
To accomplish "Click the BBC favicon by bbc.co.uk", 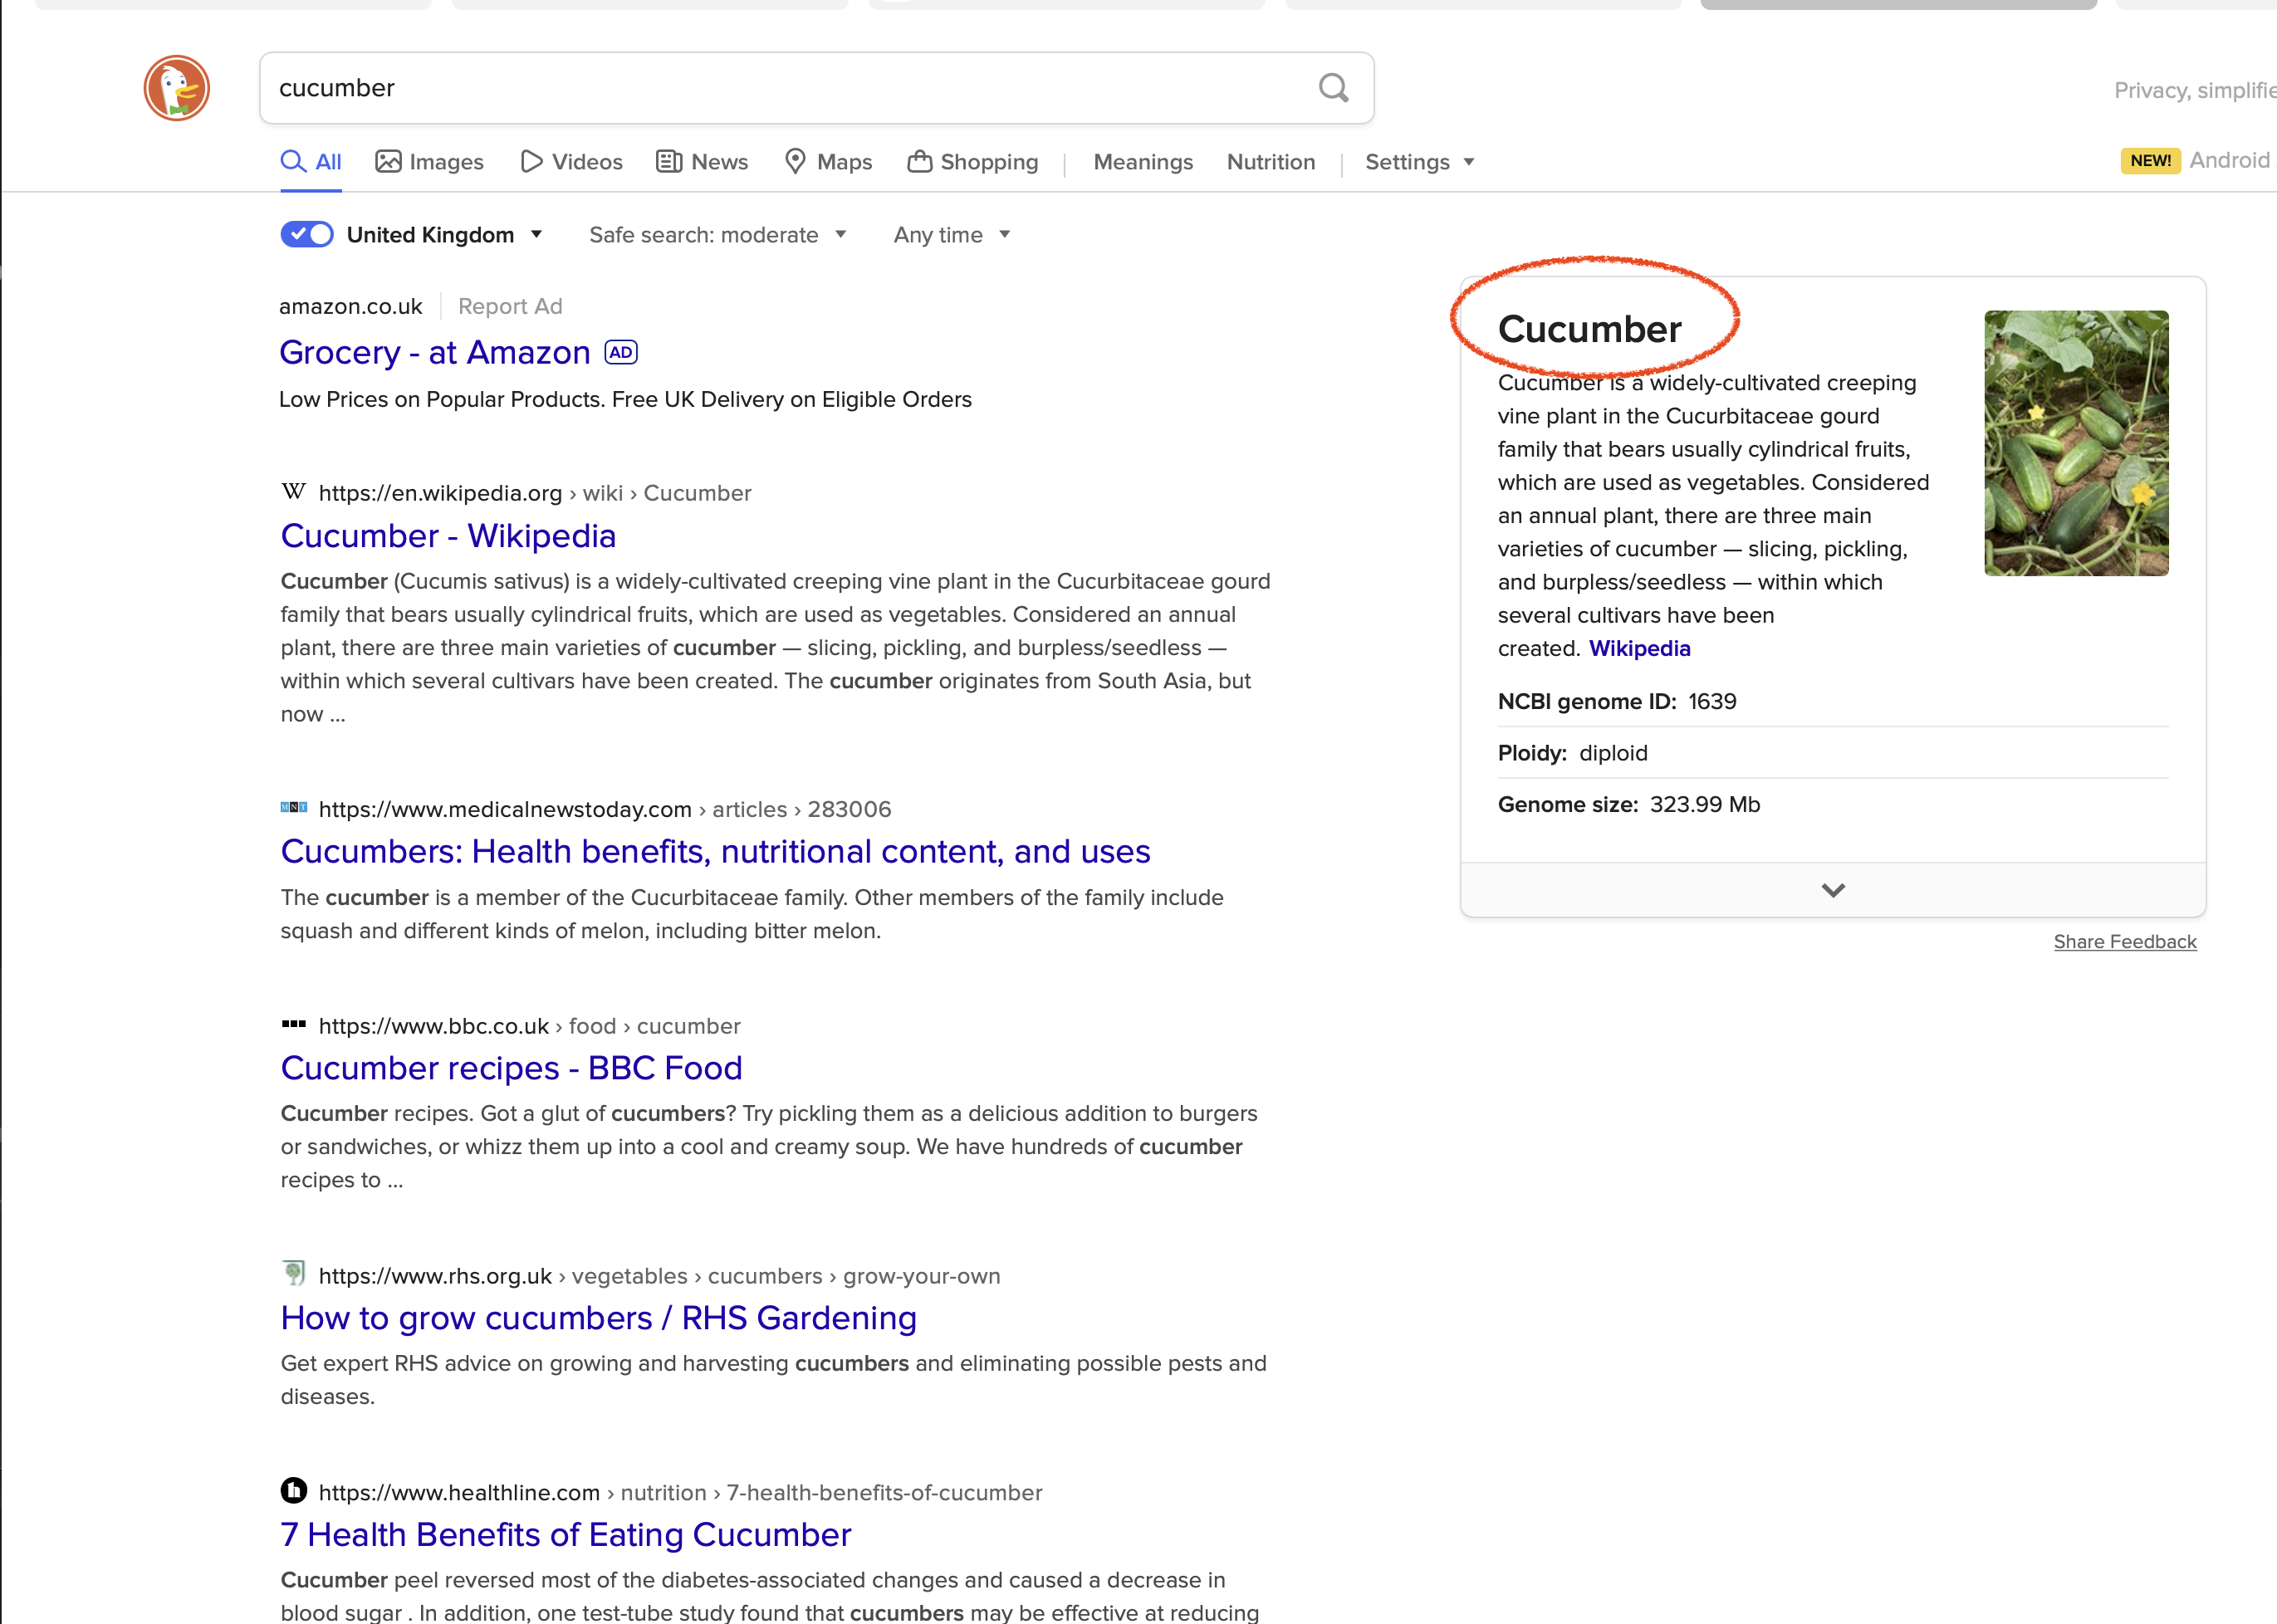I will point(293,1024).
